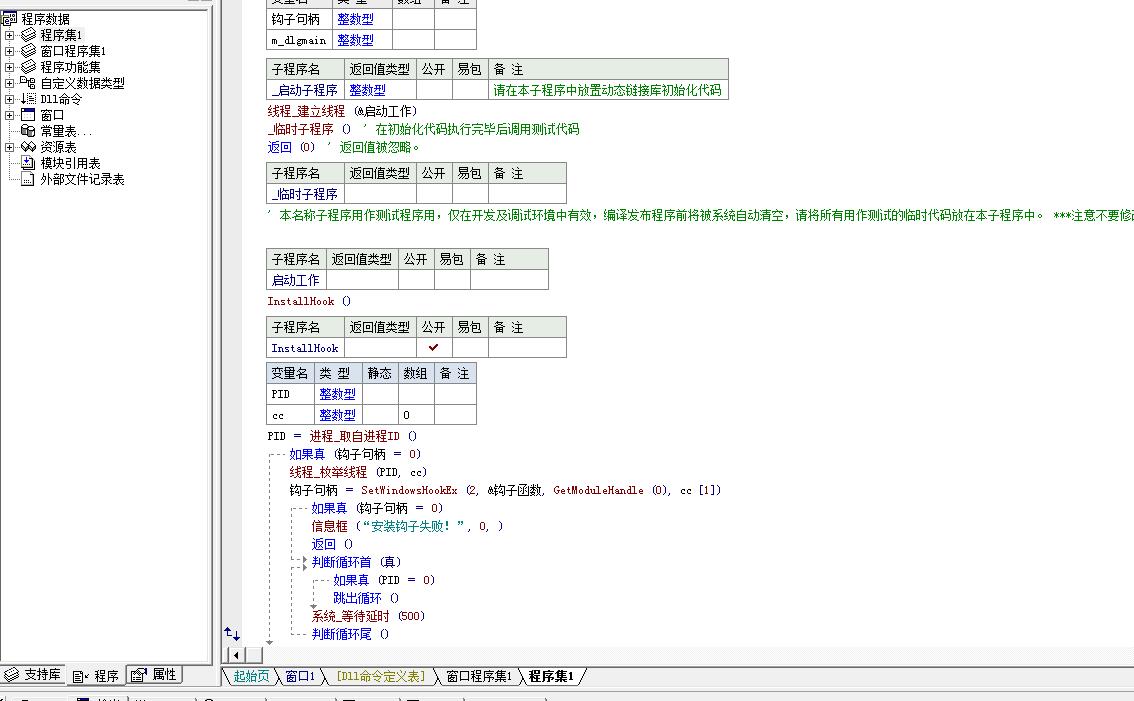The image size is (1134, 701).
Task: Expand the 程序集1 tree node
Action: tap(10, 35)
